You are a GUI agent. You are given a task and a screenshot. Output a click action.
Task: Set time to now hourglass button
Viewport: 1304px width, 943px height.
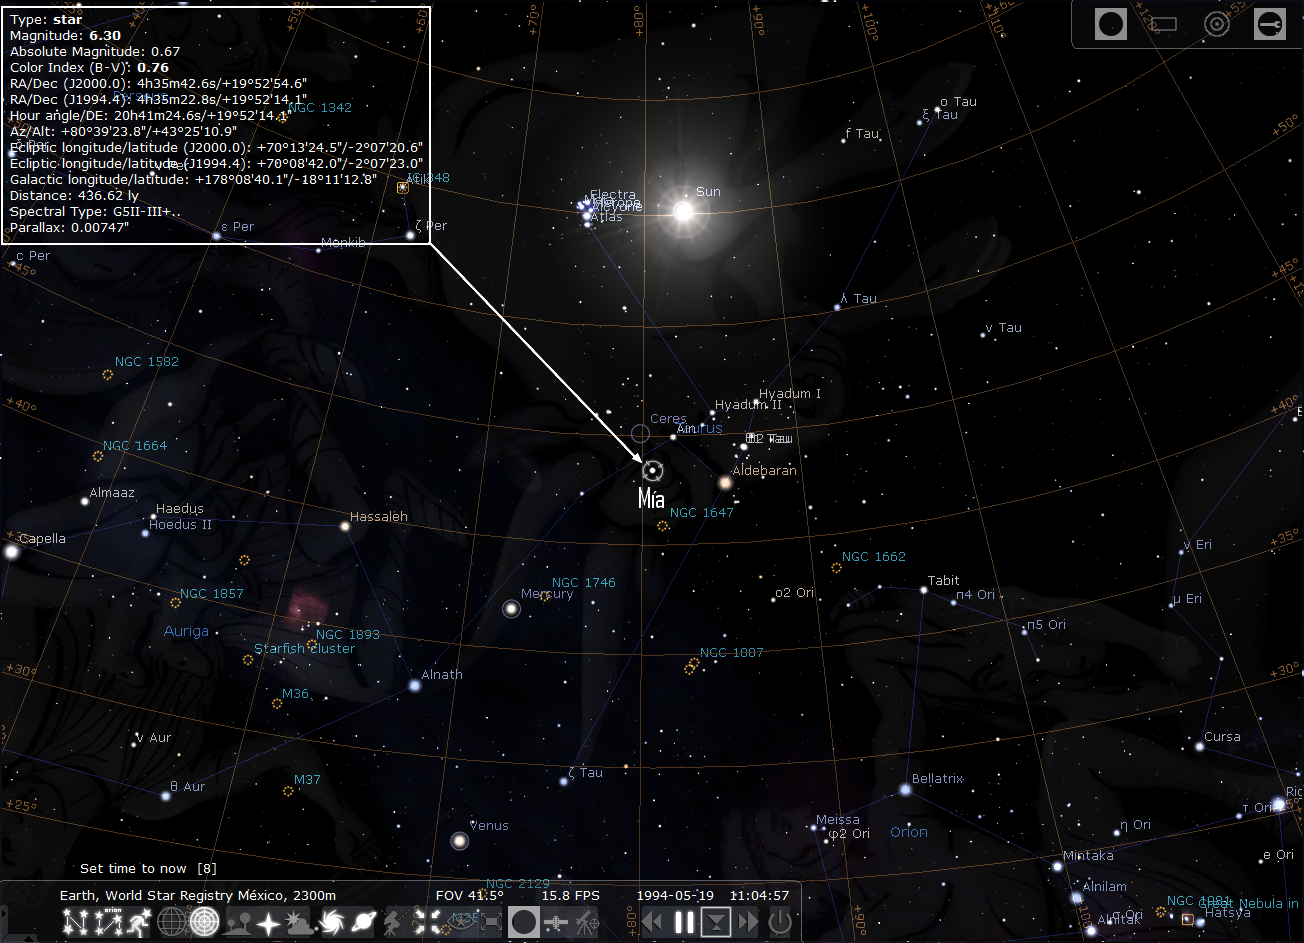pos(716,922)
